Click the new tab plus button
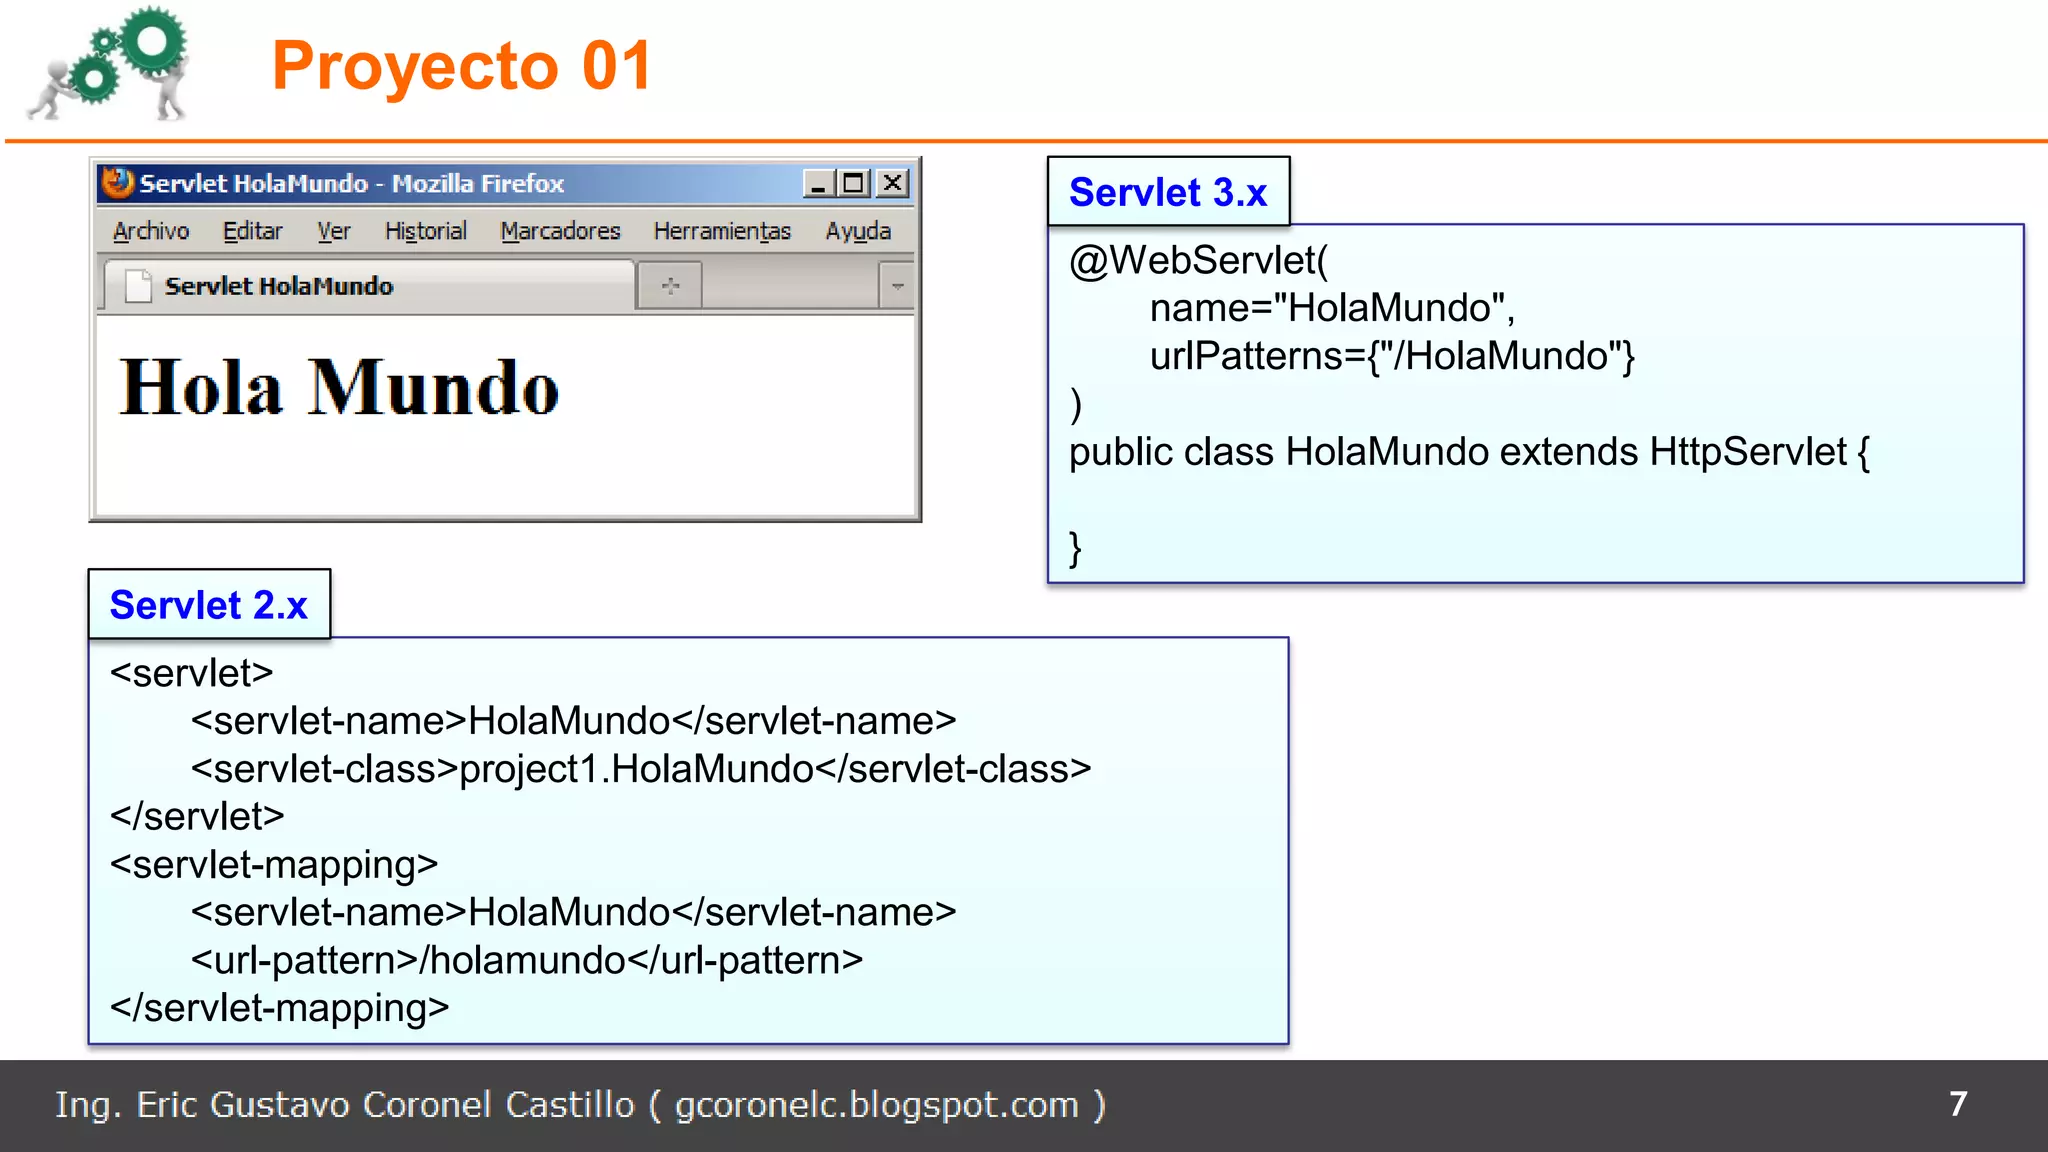The width and height of the screenshot is (2048, 1152). [670, 286]
